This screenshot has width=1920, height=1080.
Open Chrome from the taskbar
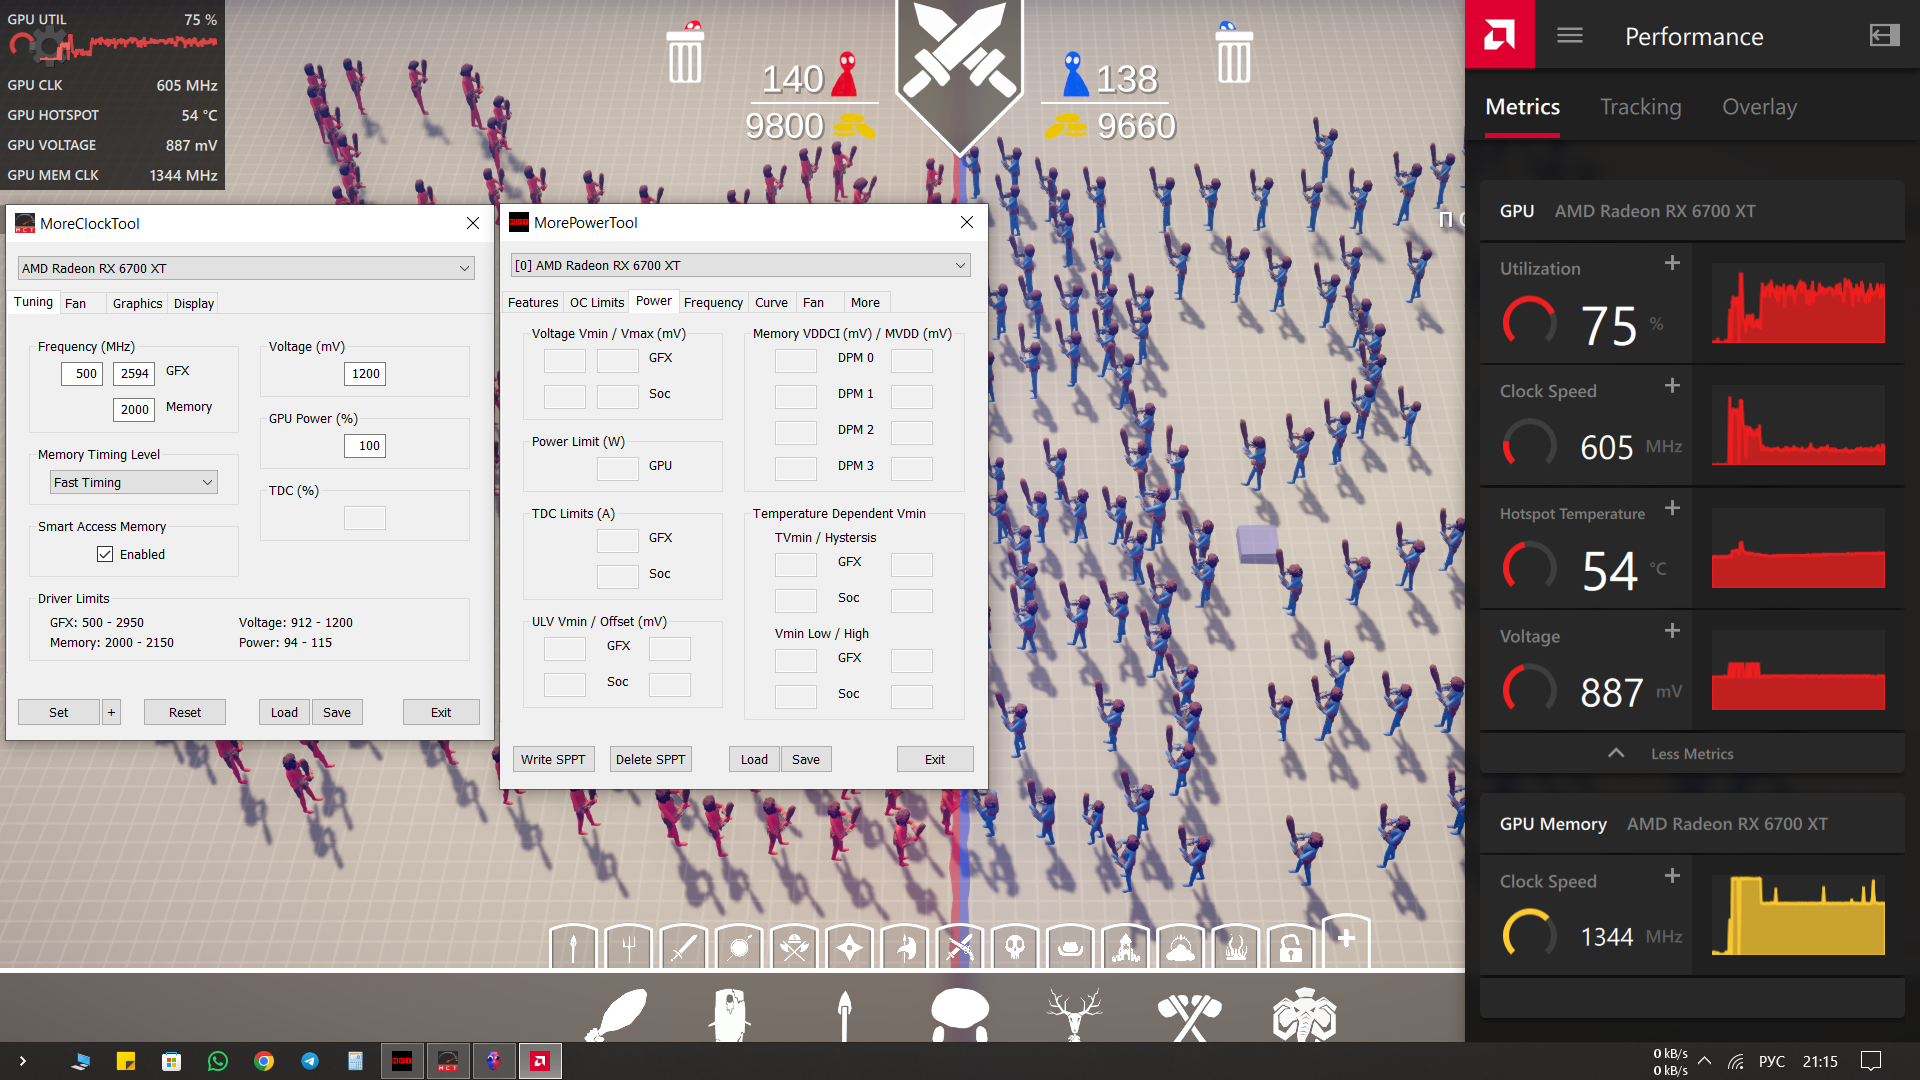264,1061
